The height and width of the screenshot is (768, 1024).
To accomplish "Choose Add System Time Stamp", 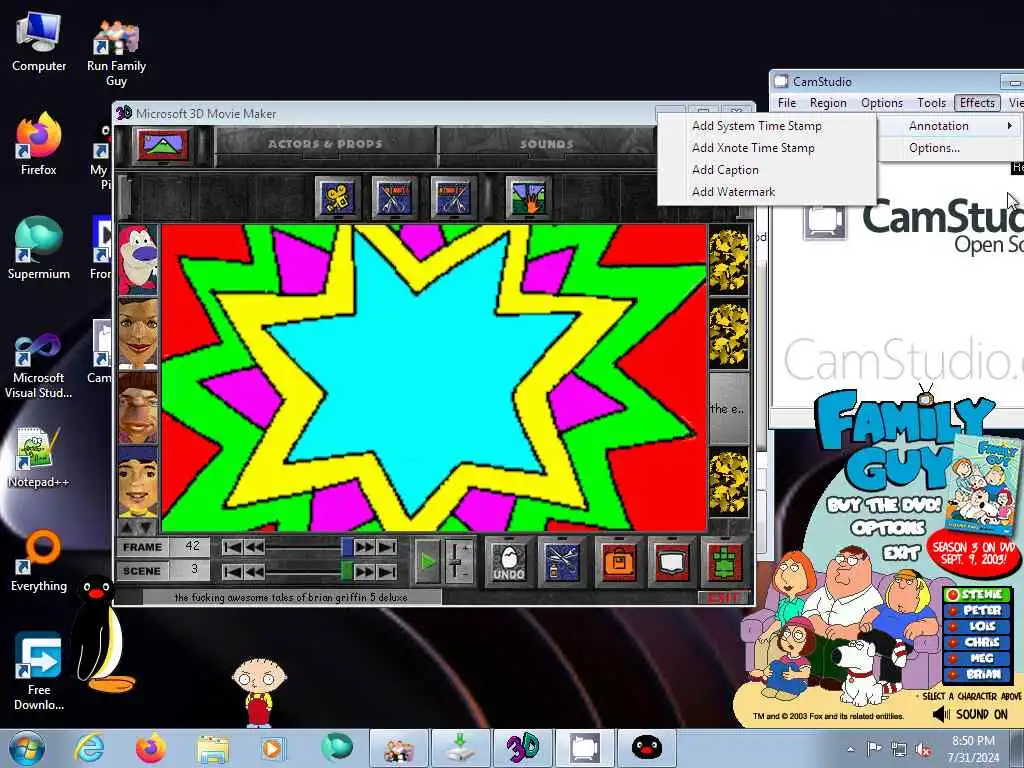I will pos(767,125).
